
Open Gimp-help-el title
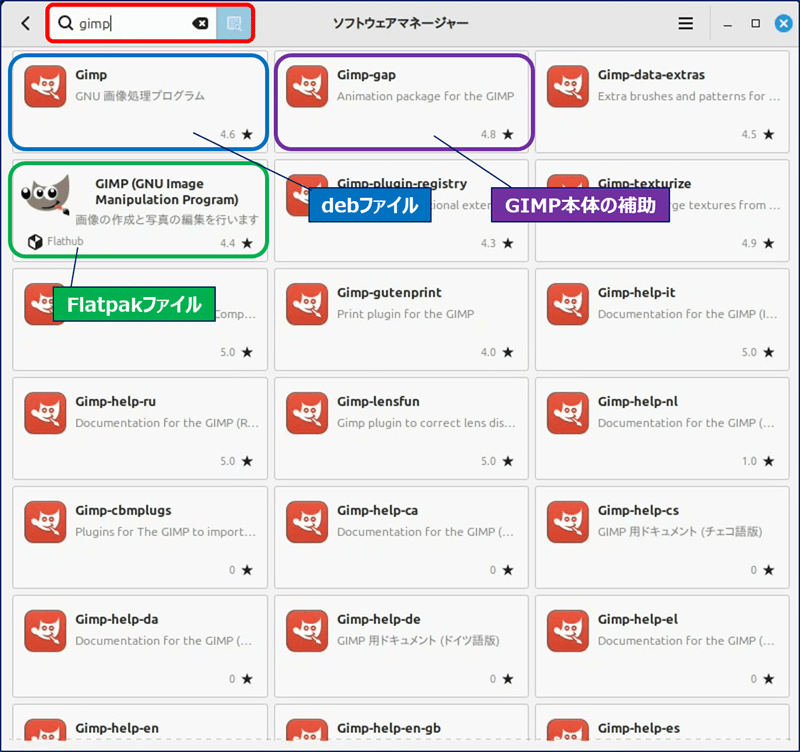(x=638, y=619)
